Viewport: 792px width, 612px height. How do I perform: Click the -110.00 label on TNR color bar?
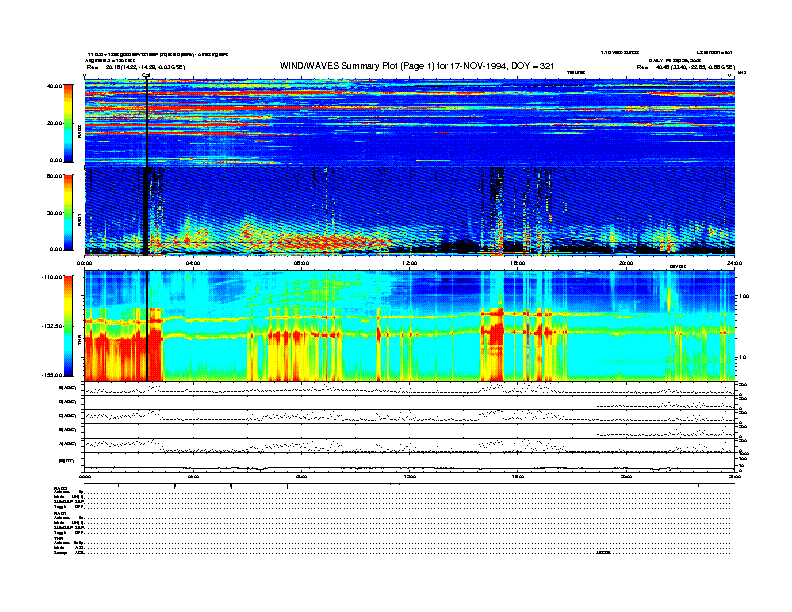(53, 277)
